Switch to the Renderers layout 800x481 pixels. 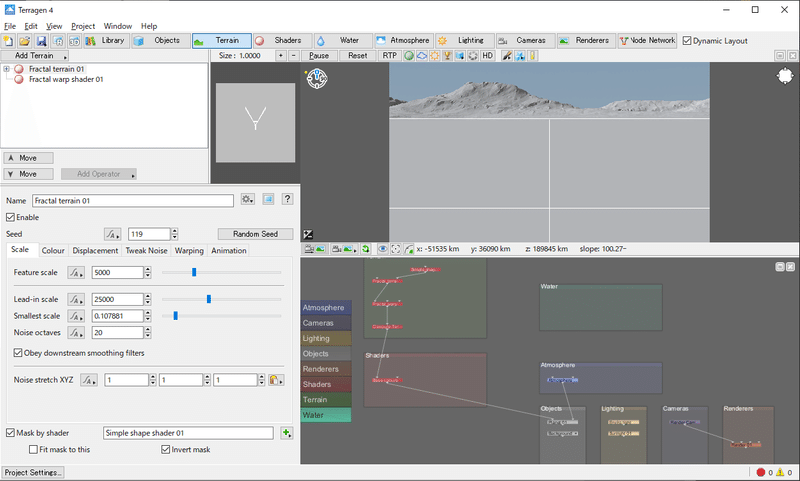(585, 41)
